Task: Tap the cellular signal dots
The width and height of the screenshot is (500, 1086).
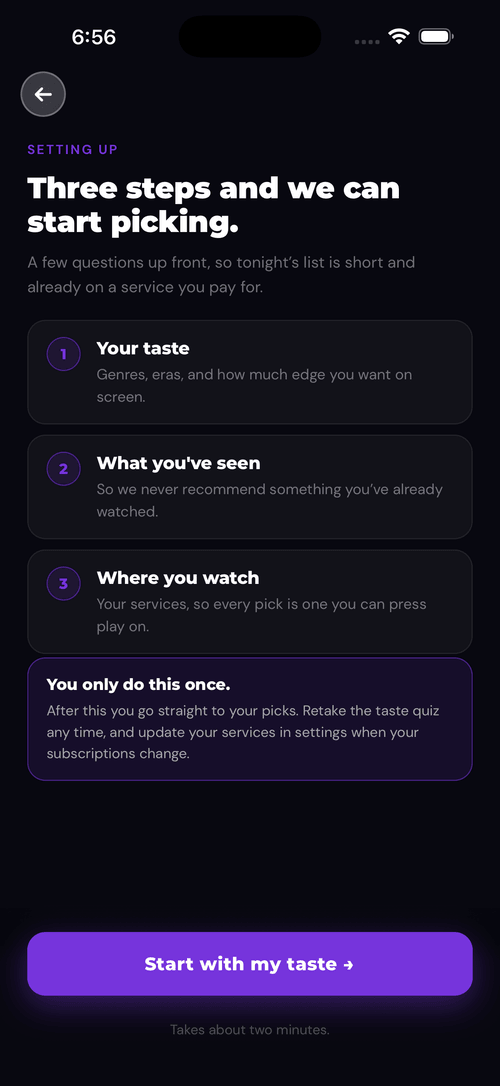Action: 367,42
